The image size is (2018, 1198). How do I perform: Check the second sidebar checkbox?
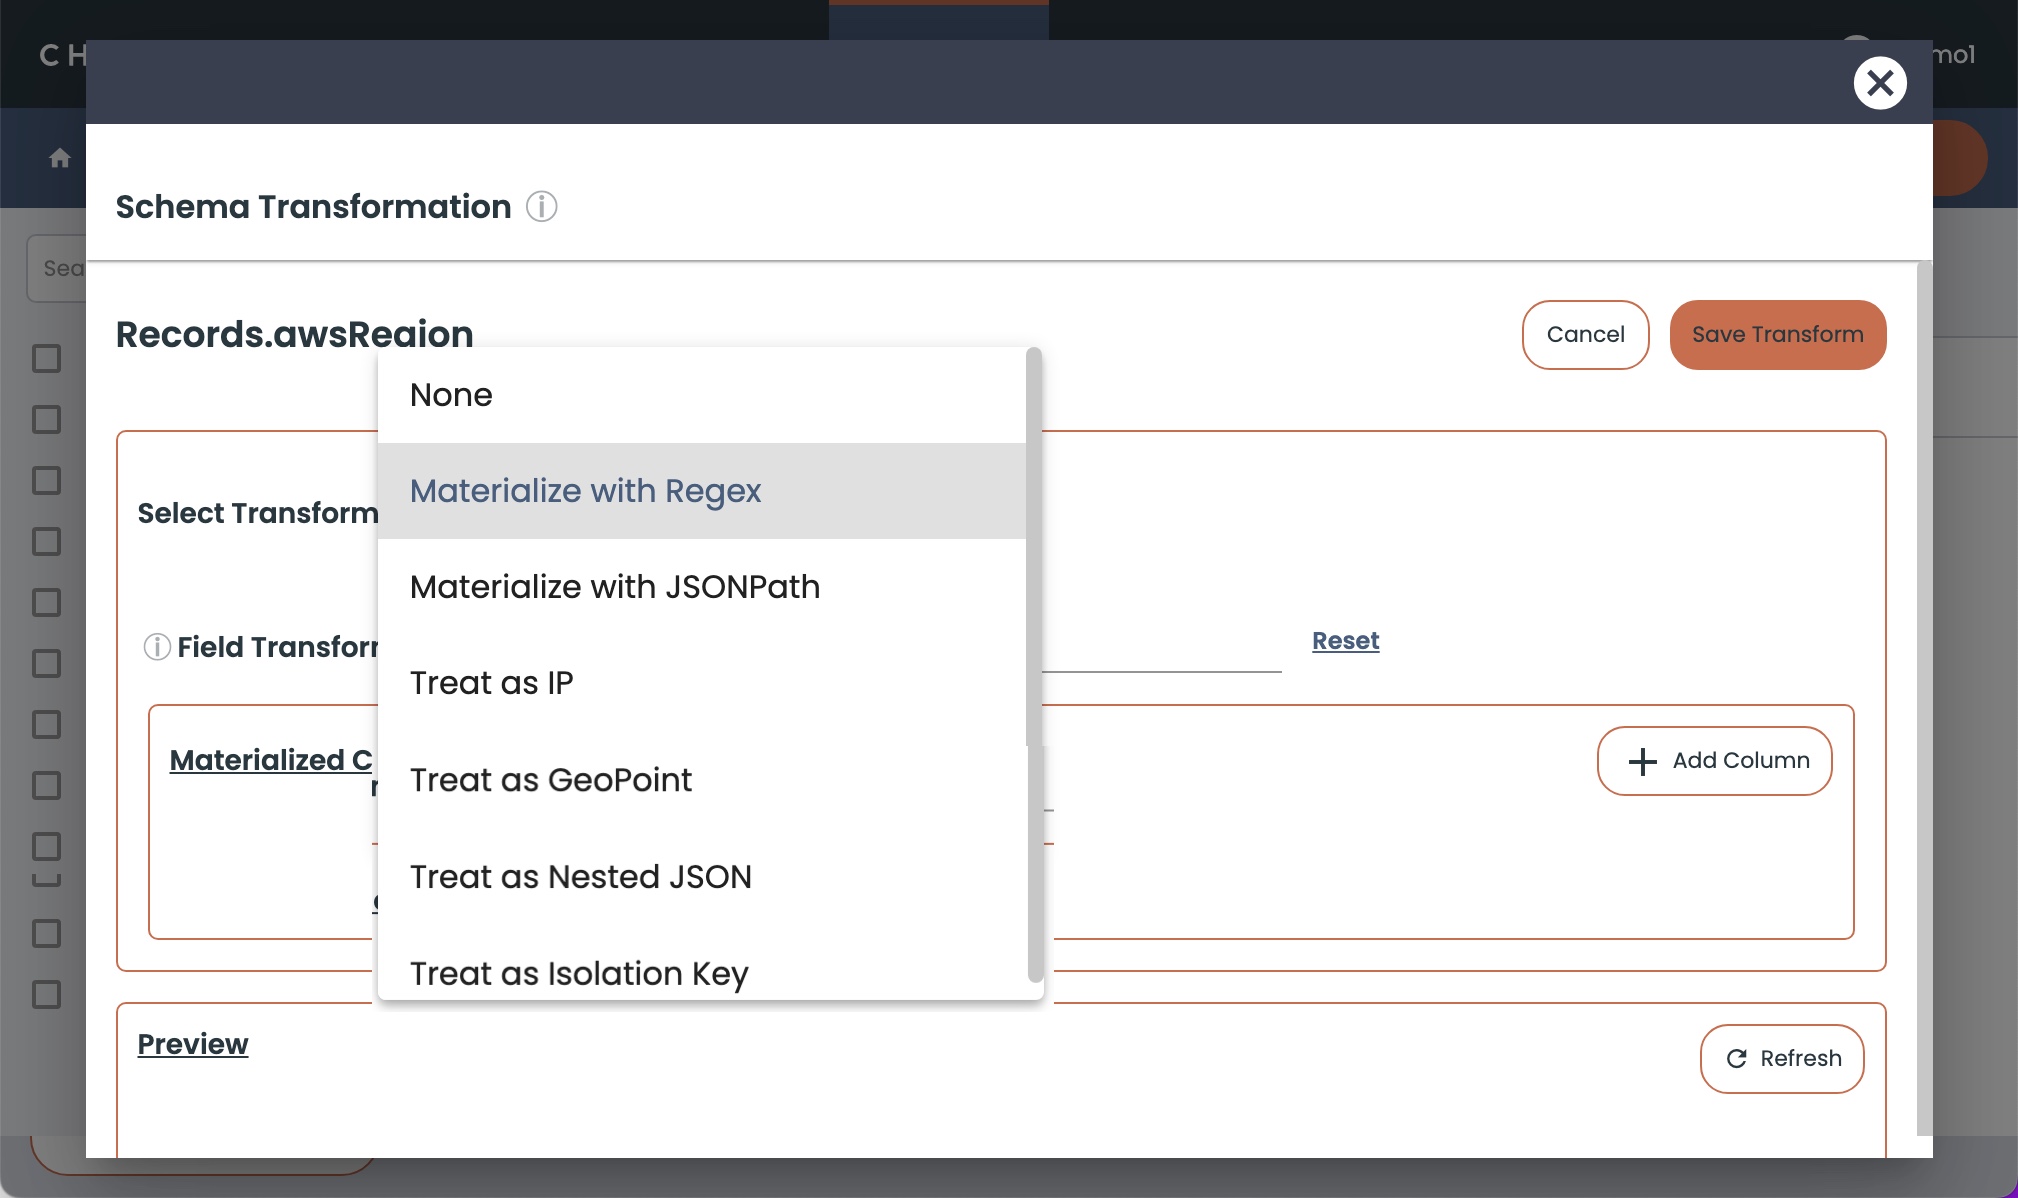[44, 419]
